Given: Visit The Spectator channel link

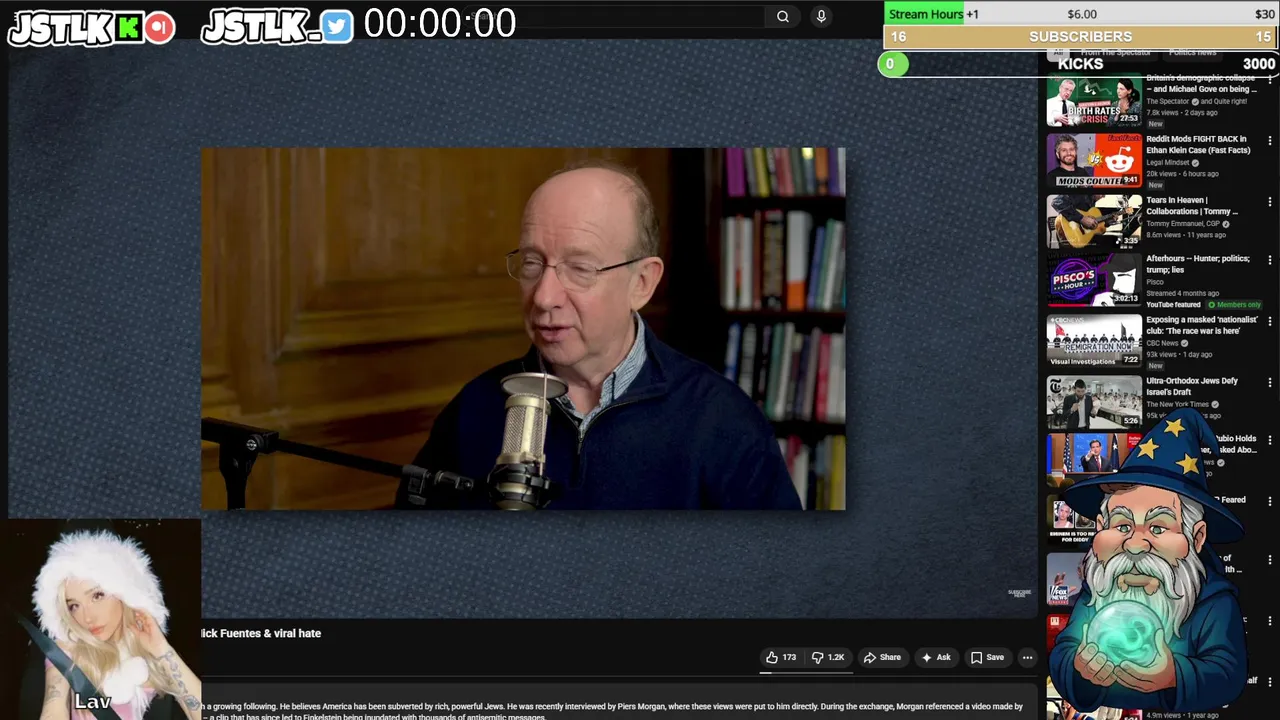Looking at the screenshot, I should [1166, 101].
